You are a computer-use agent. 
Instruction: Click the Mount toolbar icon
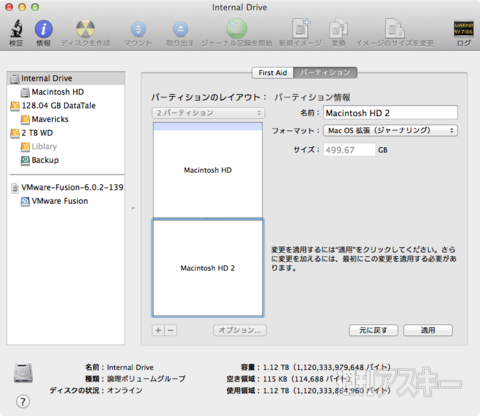point(138,29)
